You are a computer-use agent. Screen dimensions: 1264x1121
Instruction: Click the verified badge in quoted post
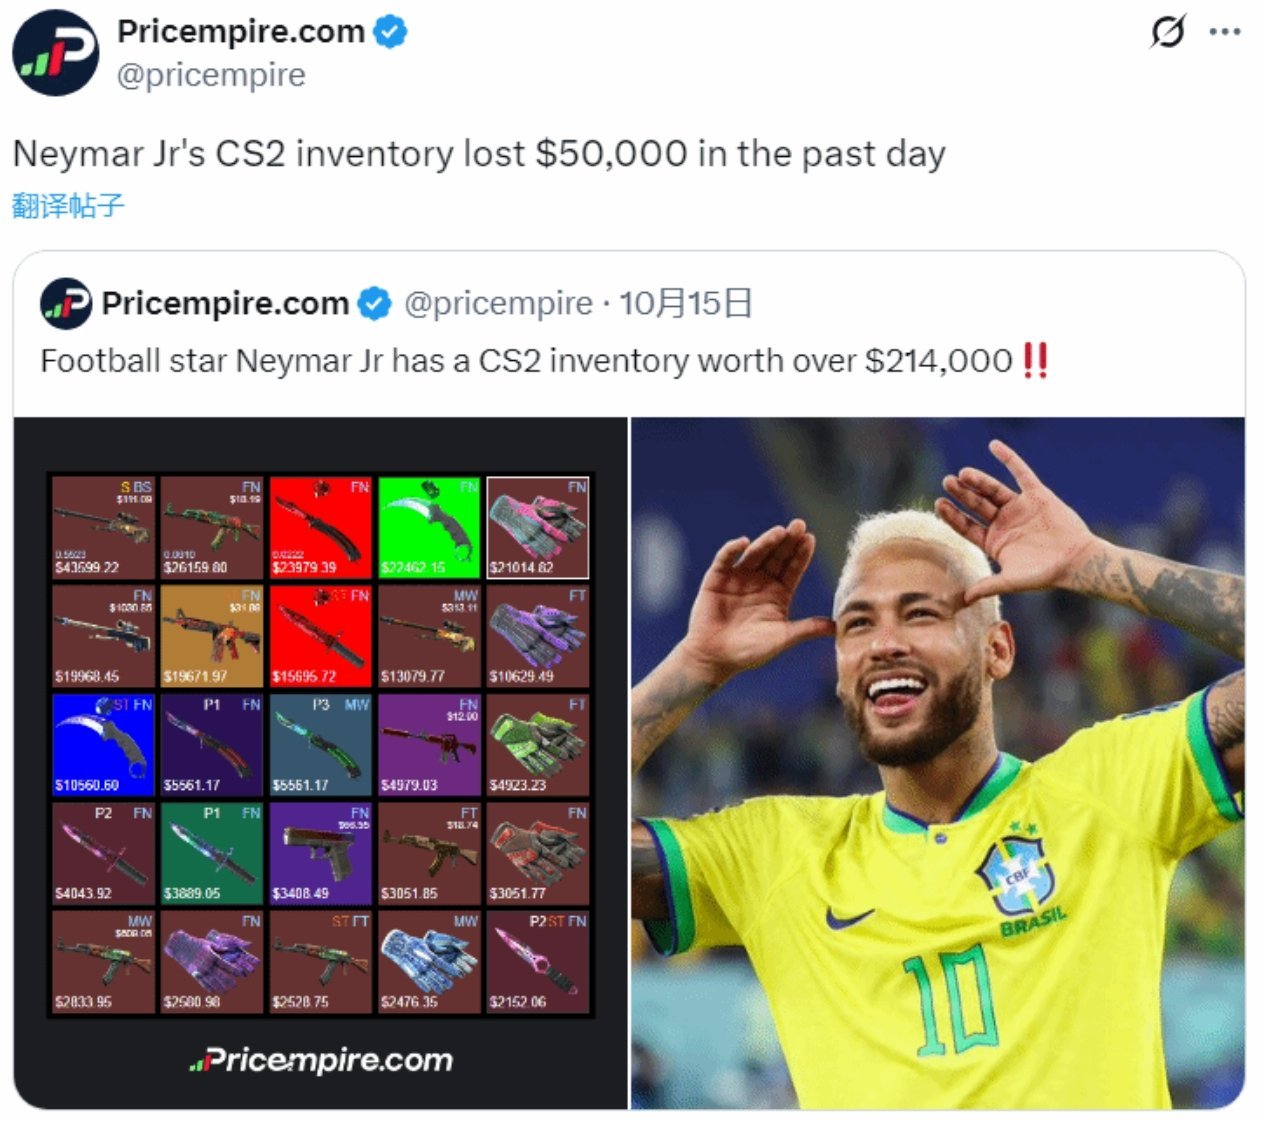(x=374, y=303)
